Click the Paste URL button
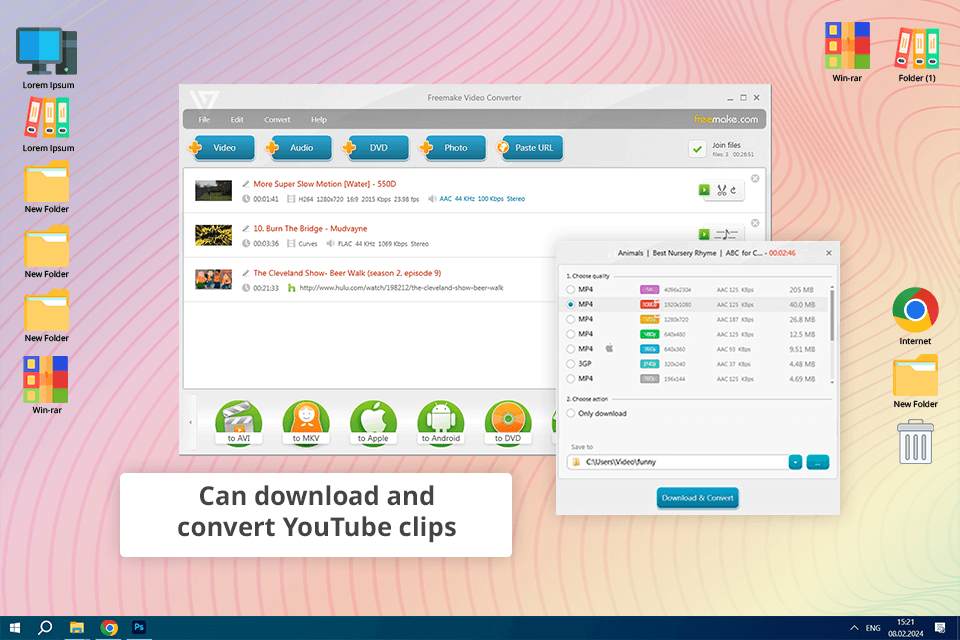 530,148
